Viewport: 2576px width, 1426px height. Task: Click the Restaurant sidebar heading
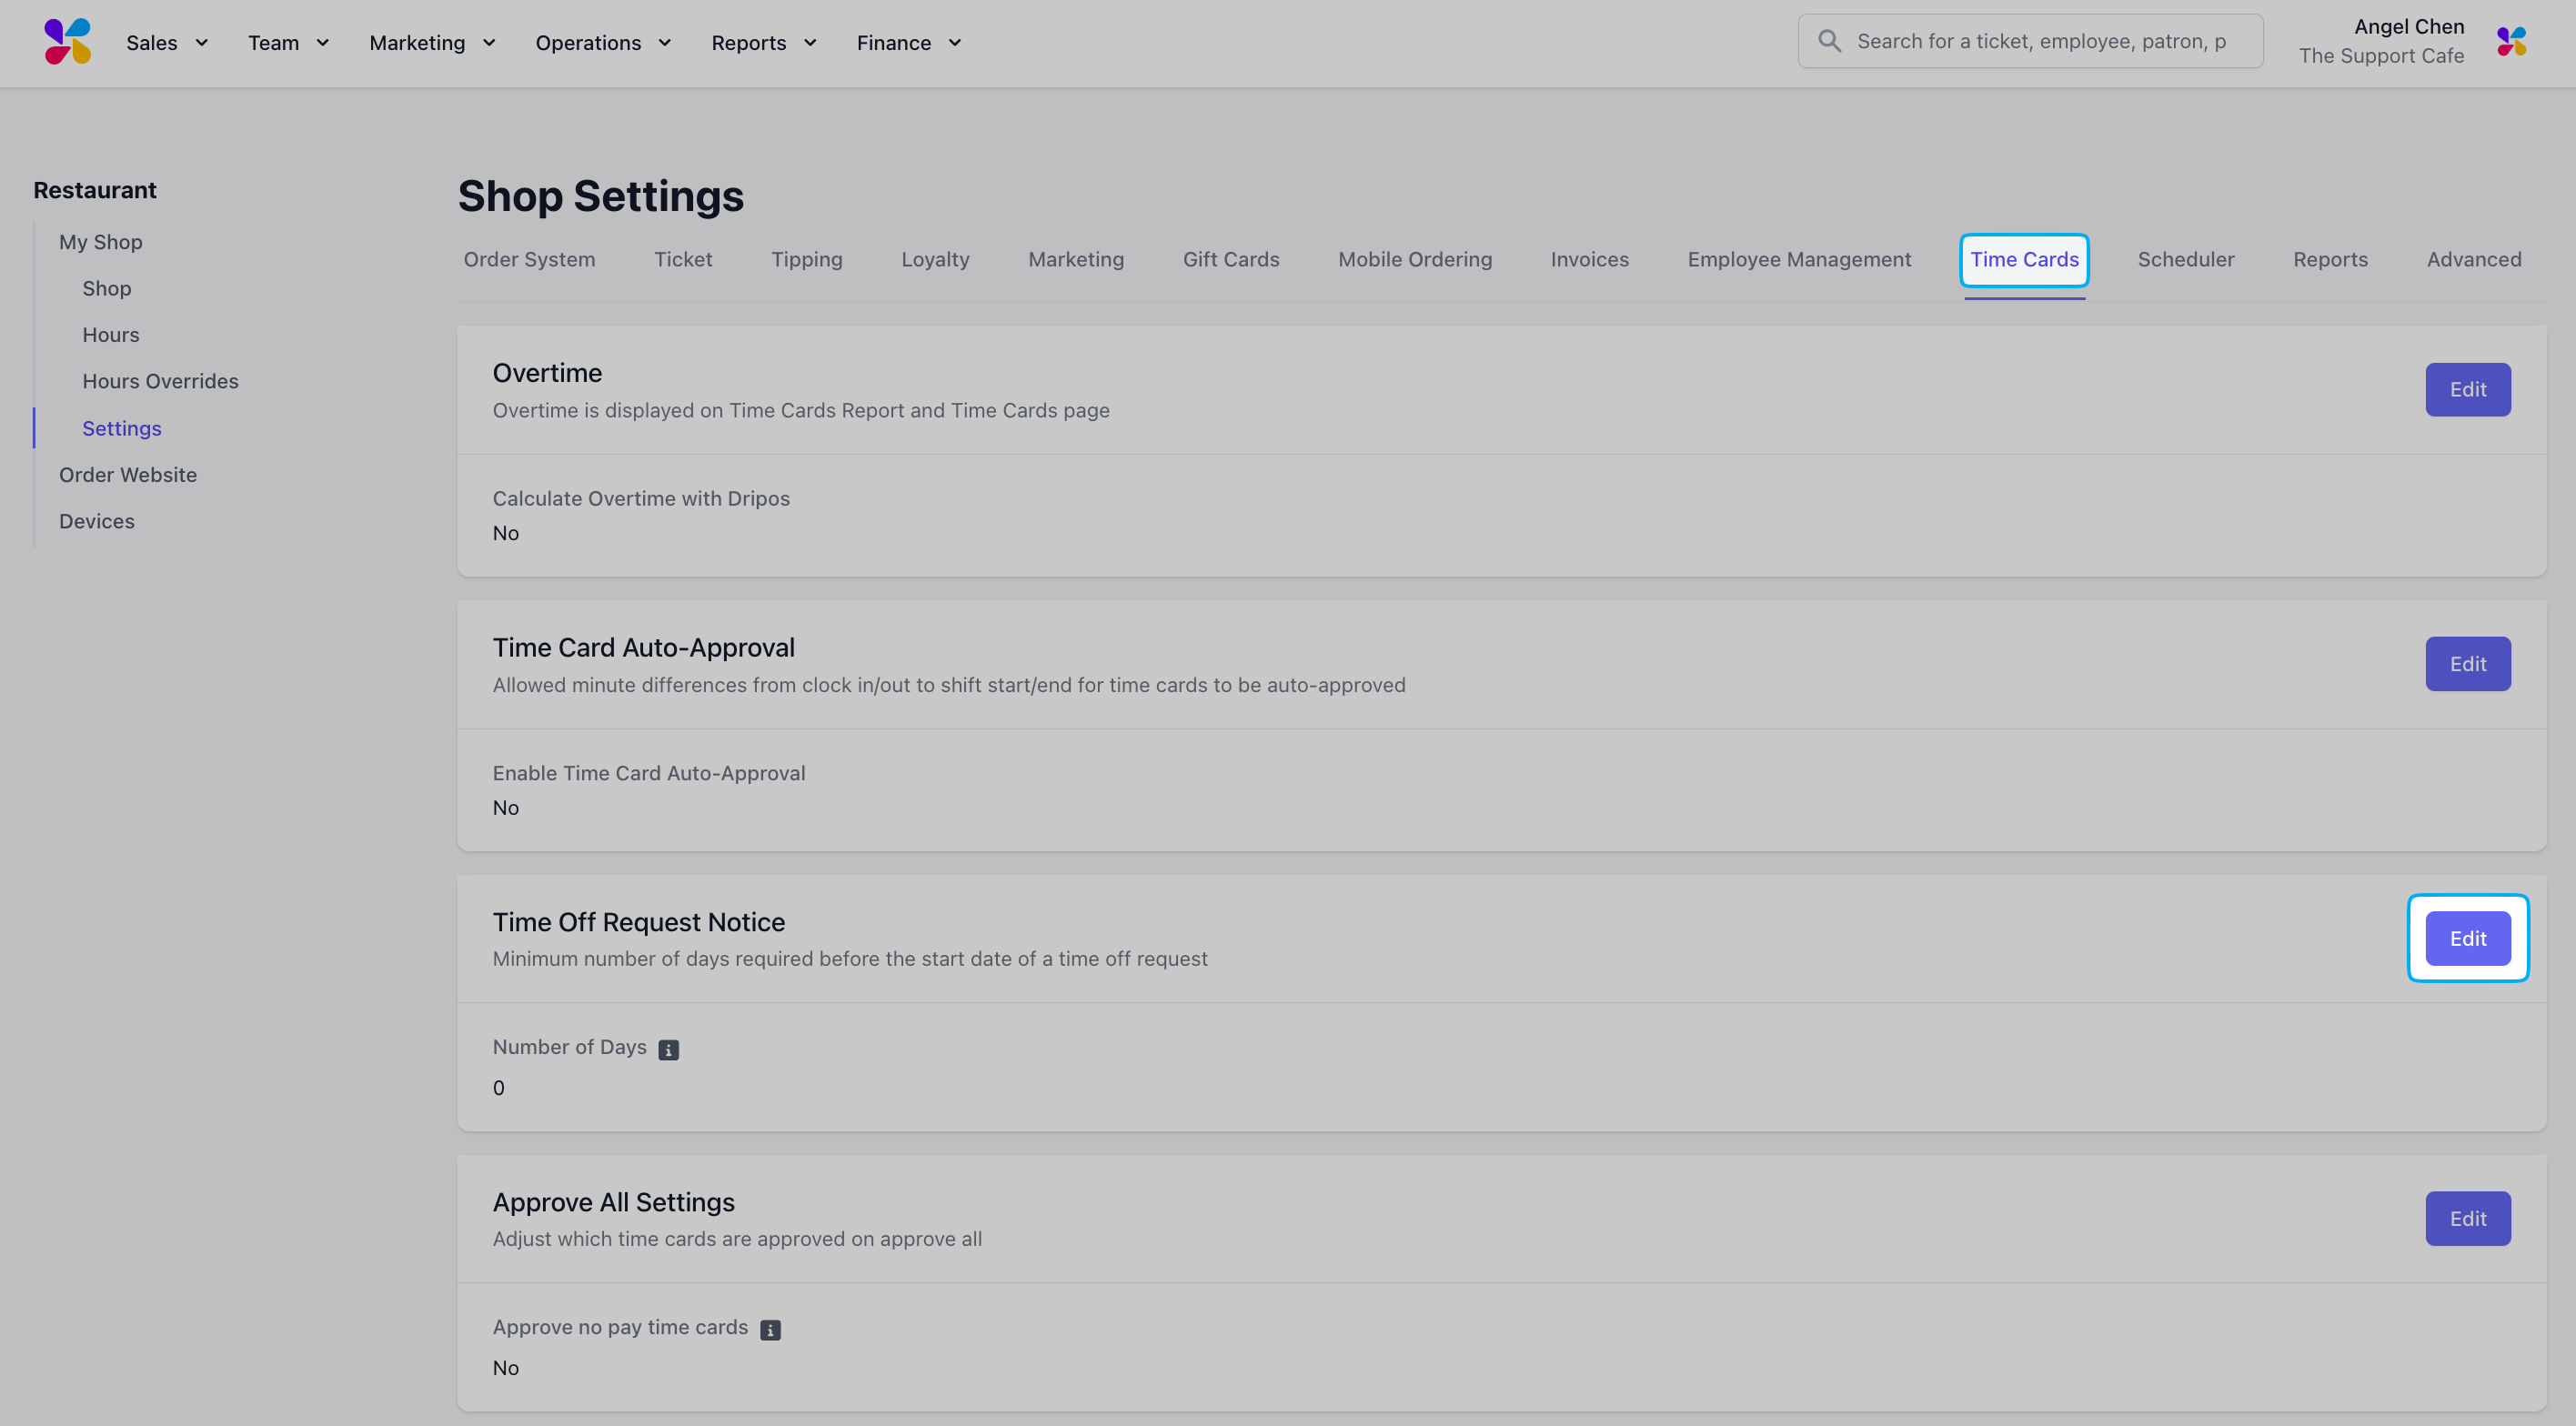pyautogui.click(x=95, y=190)
